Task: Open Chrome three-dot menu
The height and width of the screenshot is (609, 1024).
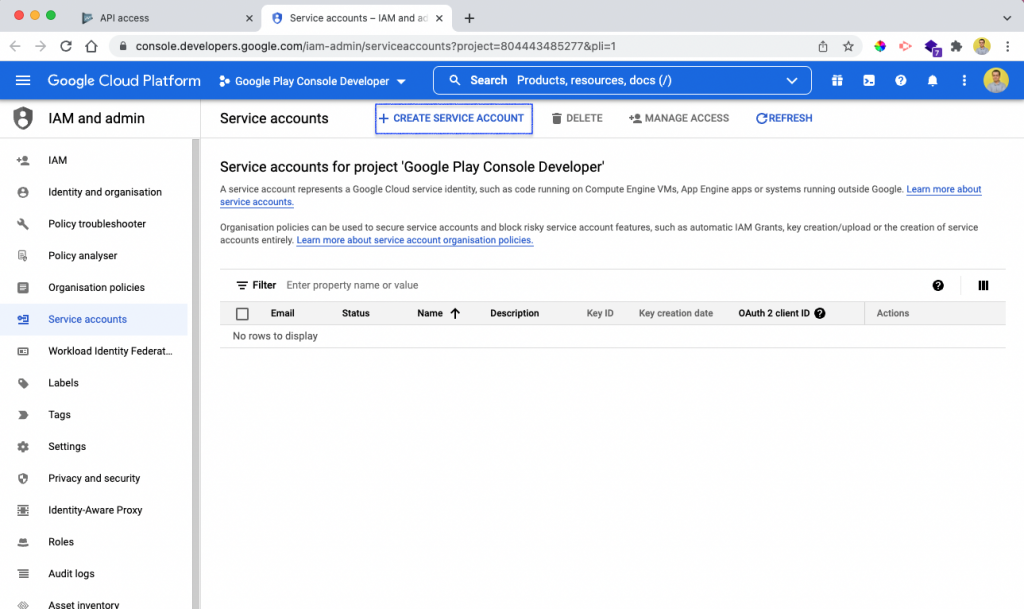Action: point(1008,46)
